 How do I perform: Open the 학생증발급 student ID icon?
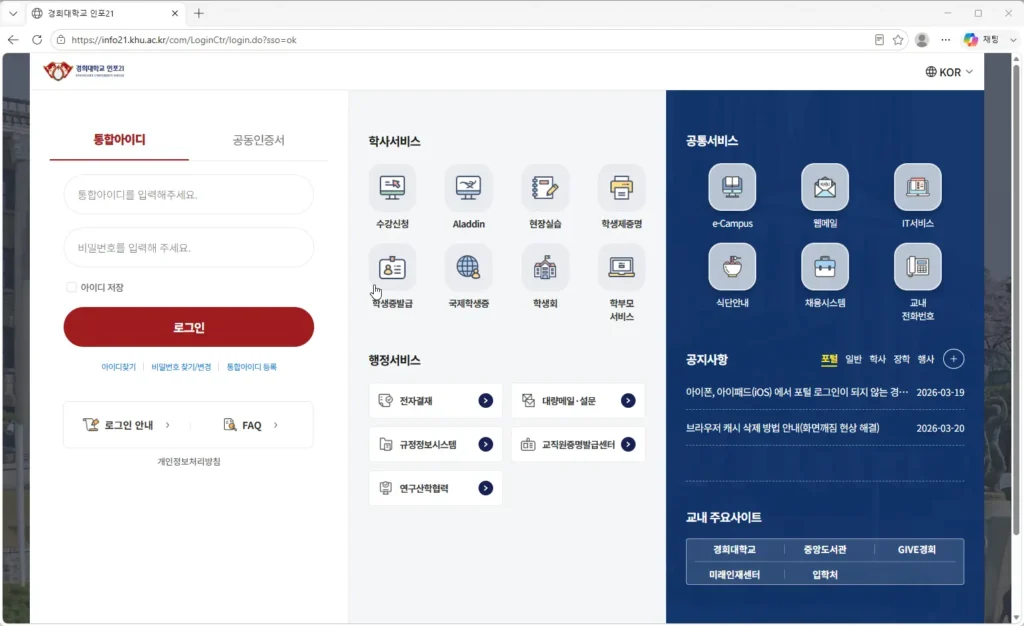pos(392,268)
